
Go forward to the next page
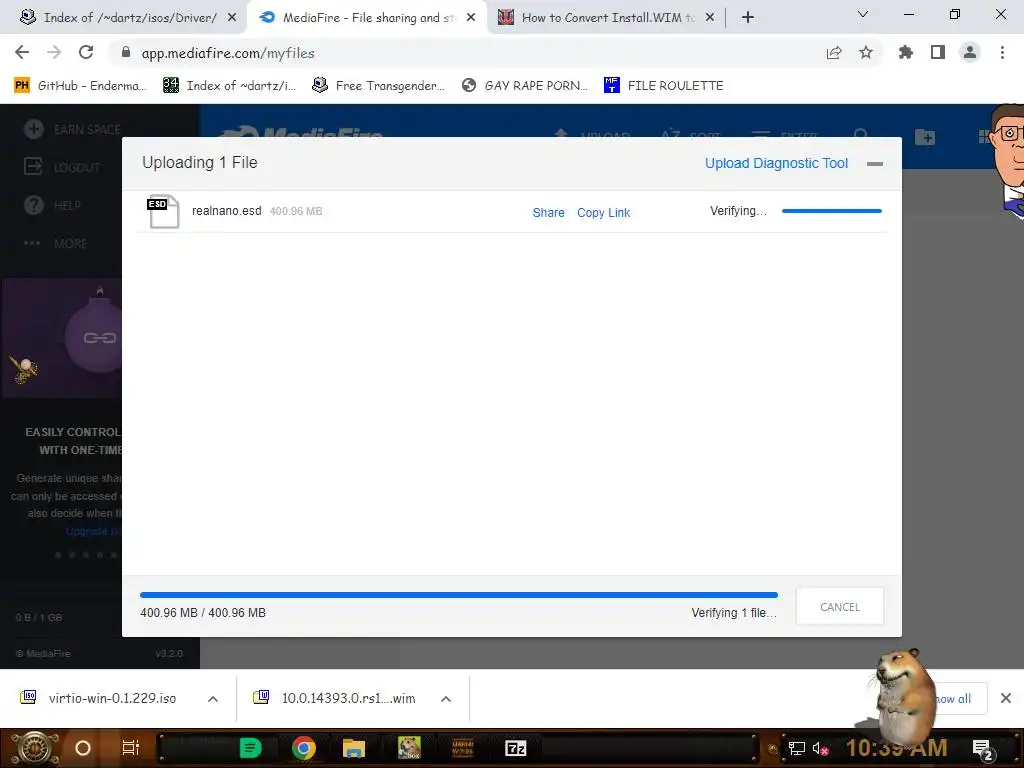click(x=54, y=52)
